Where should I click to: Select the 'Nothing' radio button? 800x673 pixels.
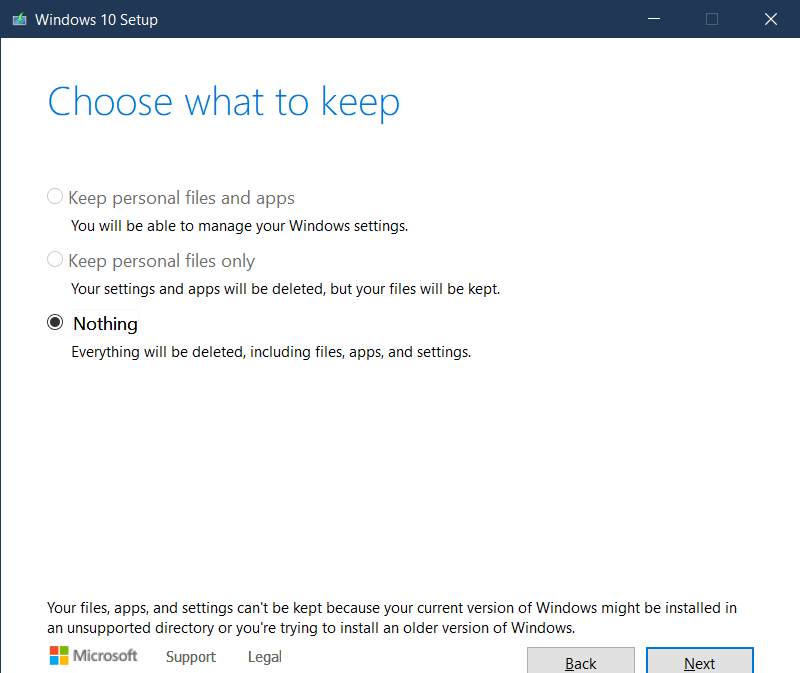[x=56, y=322]
